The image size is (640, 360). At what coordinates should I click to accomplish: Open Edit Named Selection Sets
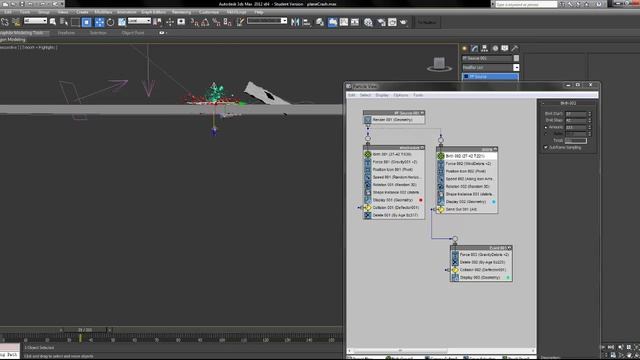tap(241, 22)
